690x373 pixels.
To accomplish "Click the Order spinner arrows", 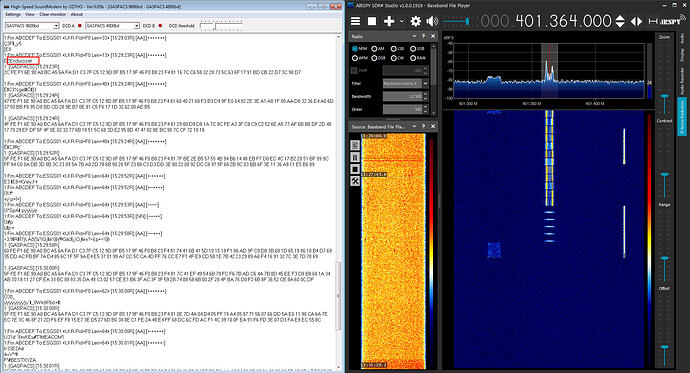I will (x=426, y=109).
